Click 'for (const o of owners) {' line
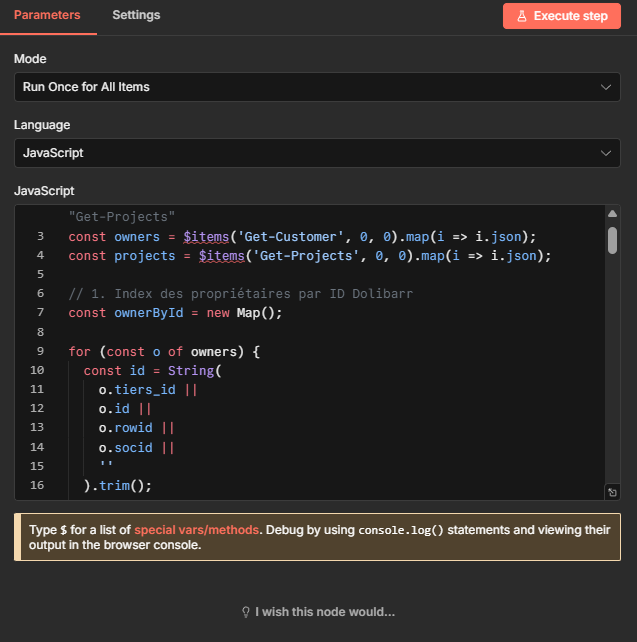Image resolution: width=637 pixels, height=642 pixels. click(x=164, y=352)
